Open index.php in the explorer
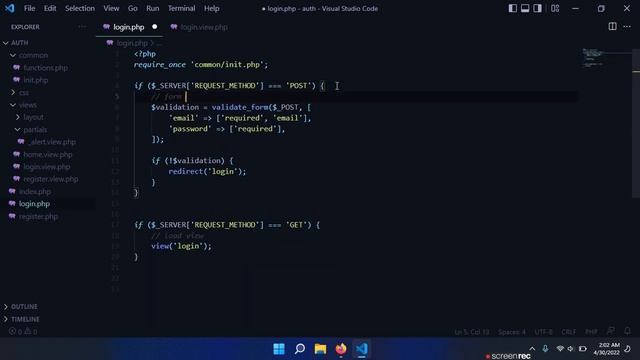This screenshot has width=640, height=360. (35, 191)
